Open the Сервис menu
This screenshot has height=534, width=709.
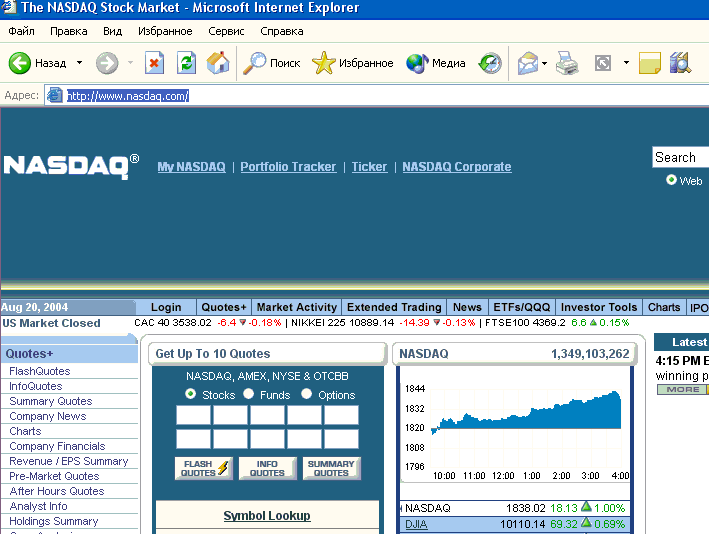click(x=226, y=31)
